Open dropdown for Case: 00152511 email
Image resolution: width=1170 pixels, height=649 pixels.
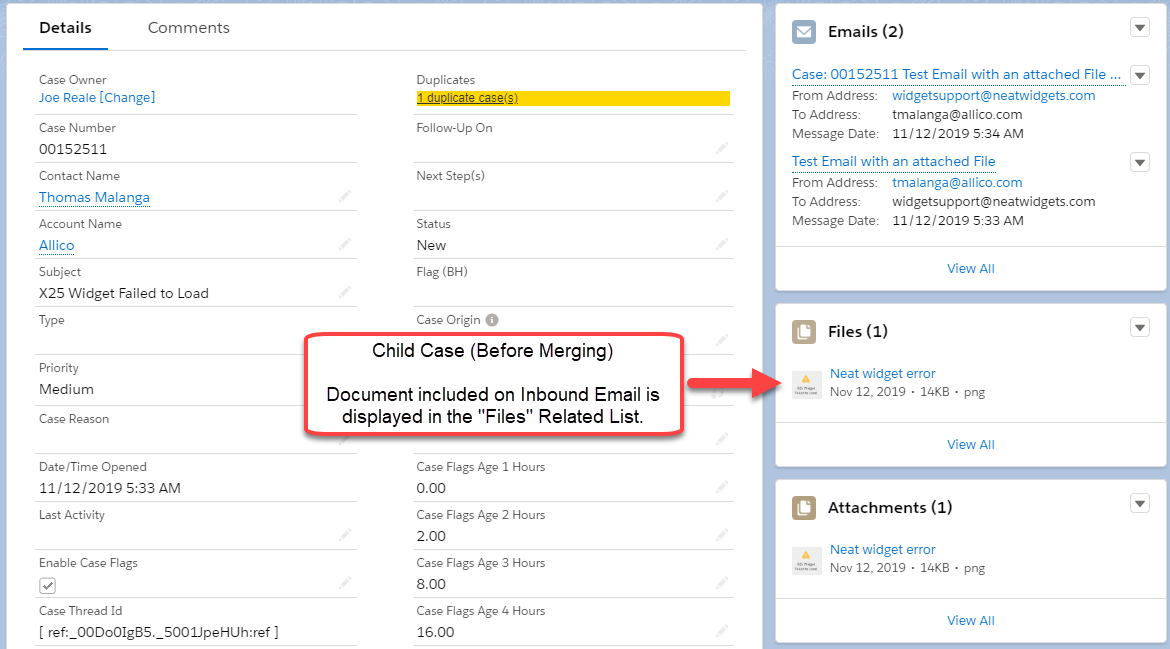(1139, 75)
